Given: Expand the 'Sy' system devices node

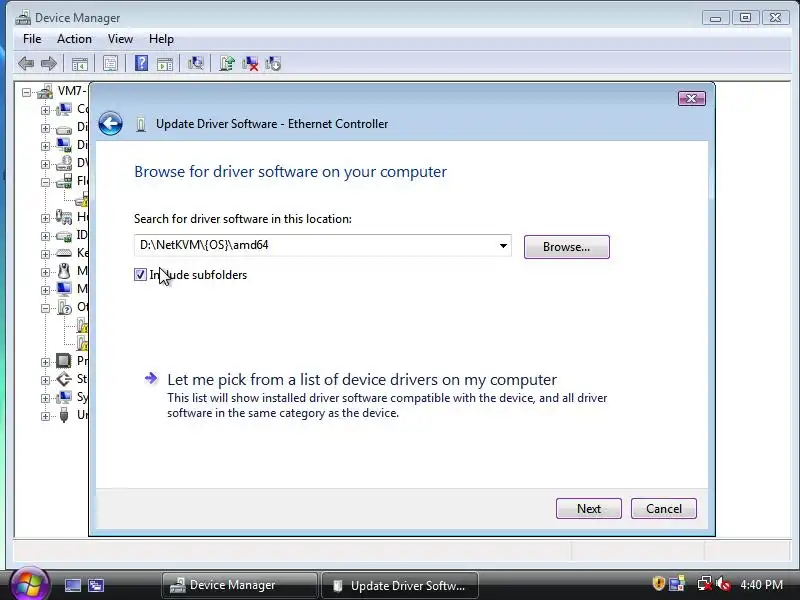Looking at the screenshot, I should tap(45, 398).
